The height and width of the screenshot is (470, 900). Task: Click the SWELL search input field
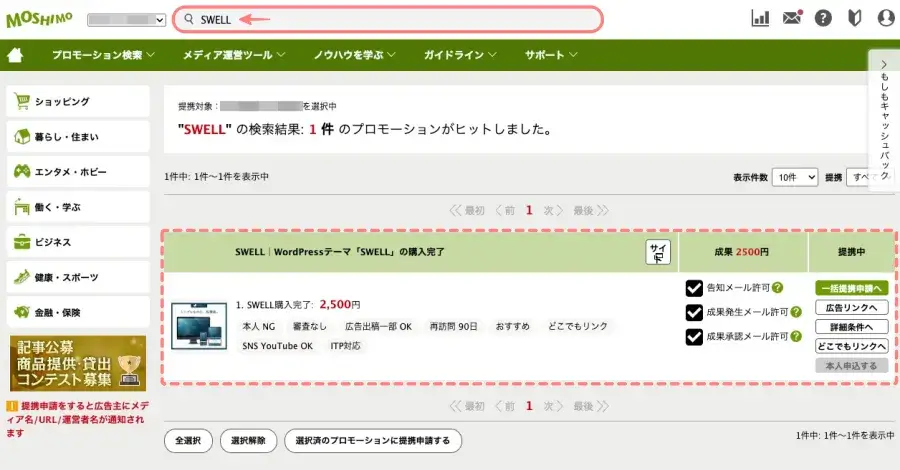(388, 20)
